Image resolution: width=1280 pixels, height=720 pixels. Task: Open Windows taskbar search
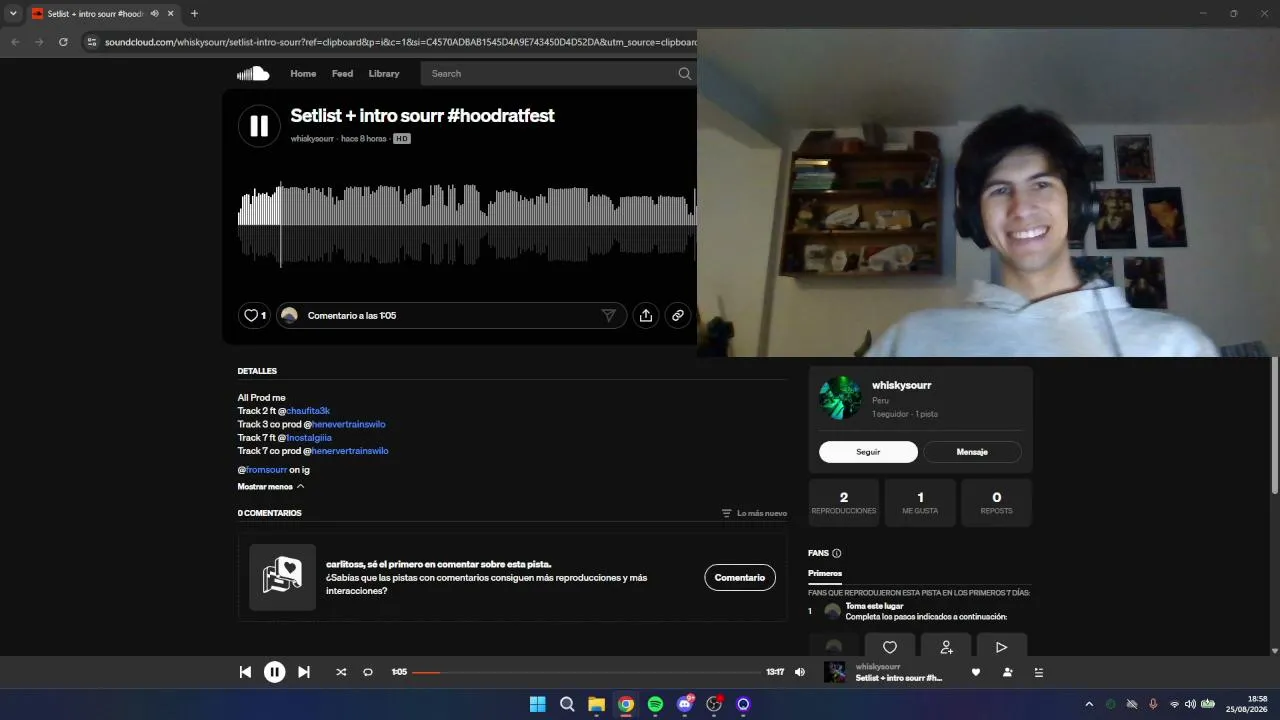(567, 704)
